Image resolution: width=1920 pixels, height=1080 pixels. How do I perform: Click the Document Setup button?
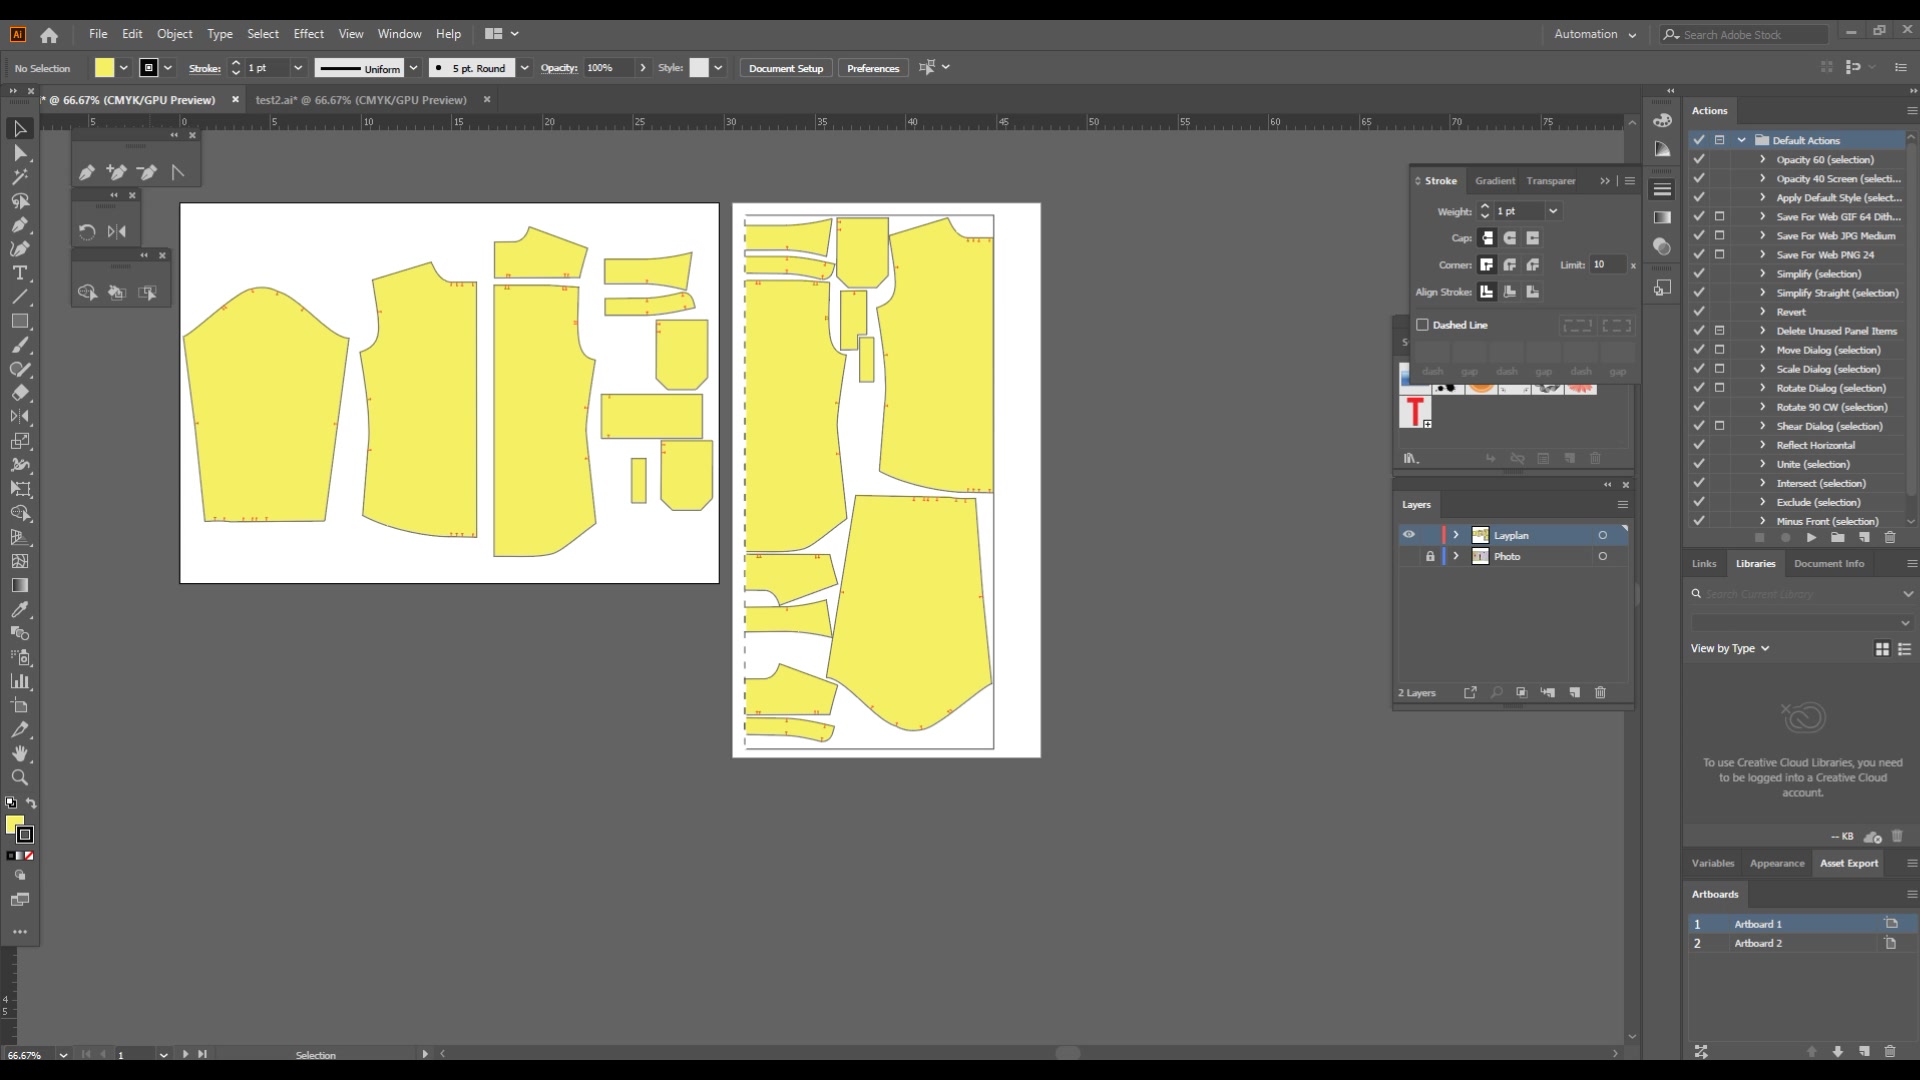[784, 67]
